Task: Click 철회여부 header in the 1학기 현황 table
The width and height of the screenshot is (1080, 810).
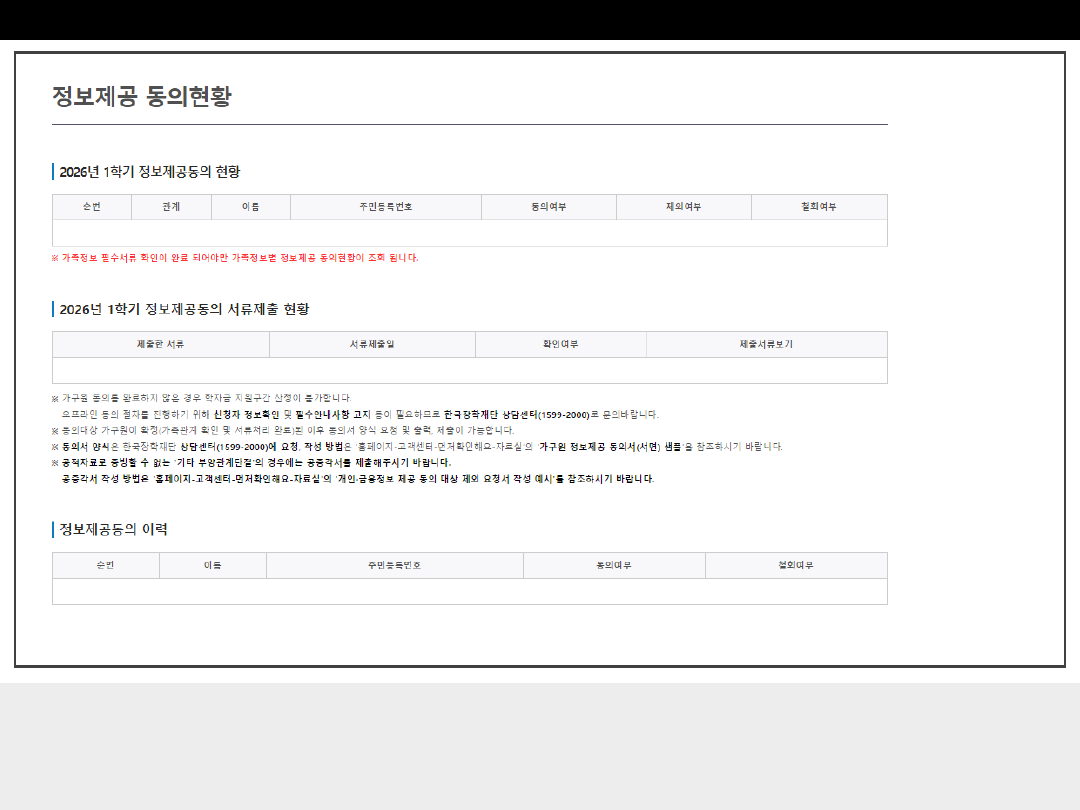Action: 819,207
